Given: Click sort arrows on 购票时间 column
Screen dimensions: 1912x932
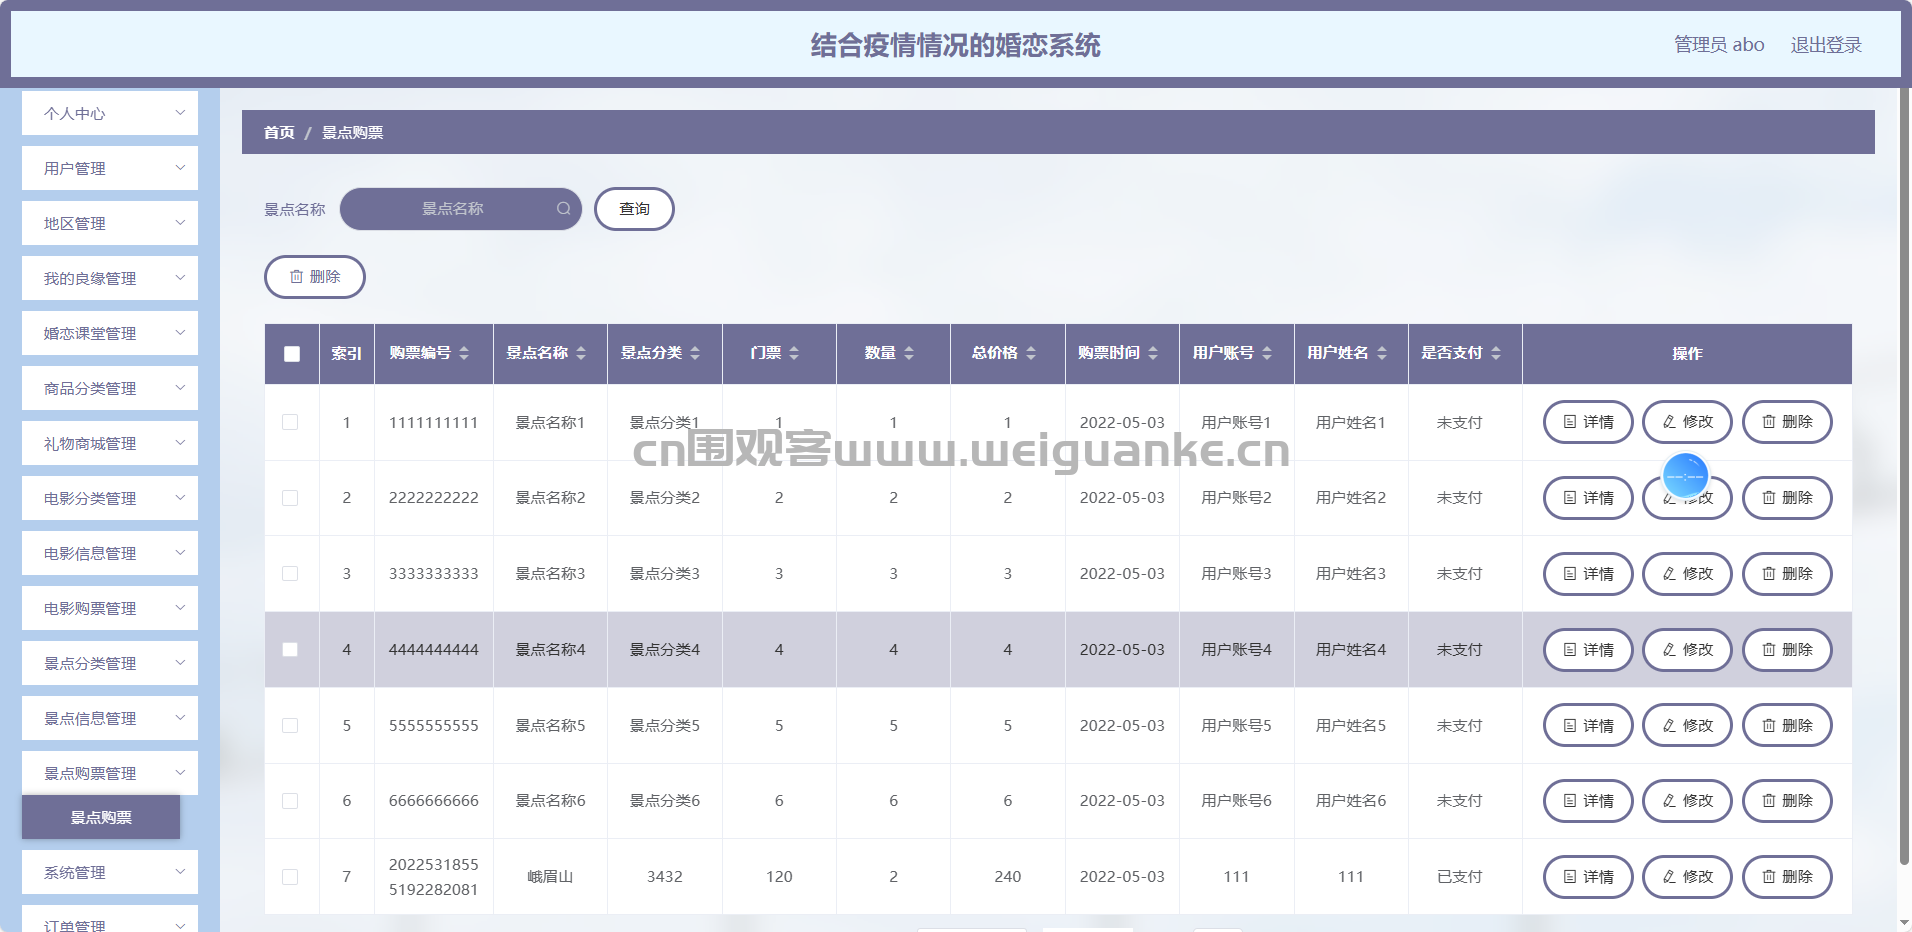Looking at the screenshot, I should pos(1153,353).
